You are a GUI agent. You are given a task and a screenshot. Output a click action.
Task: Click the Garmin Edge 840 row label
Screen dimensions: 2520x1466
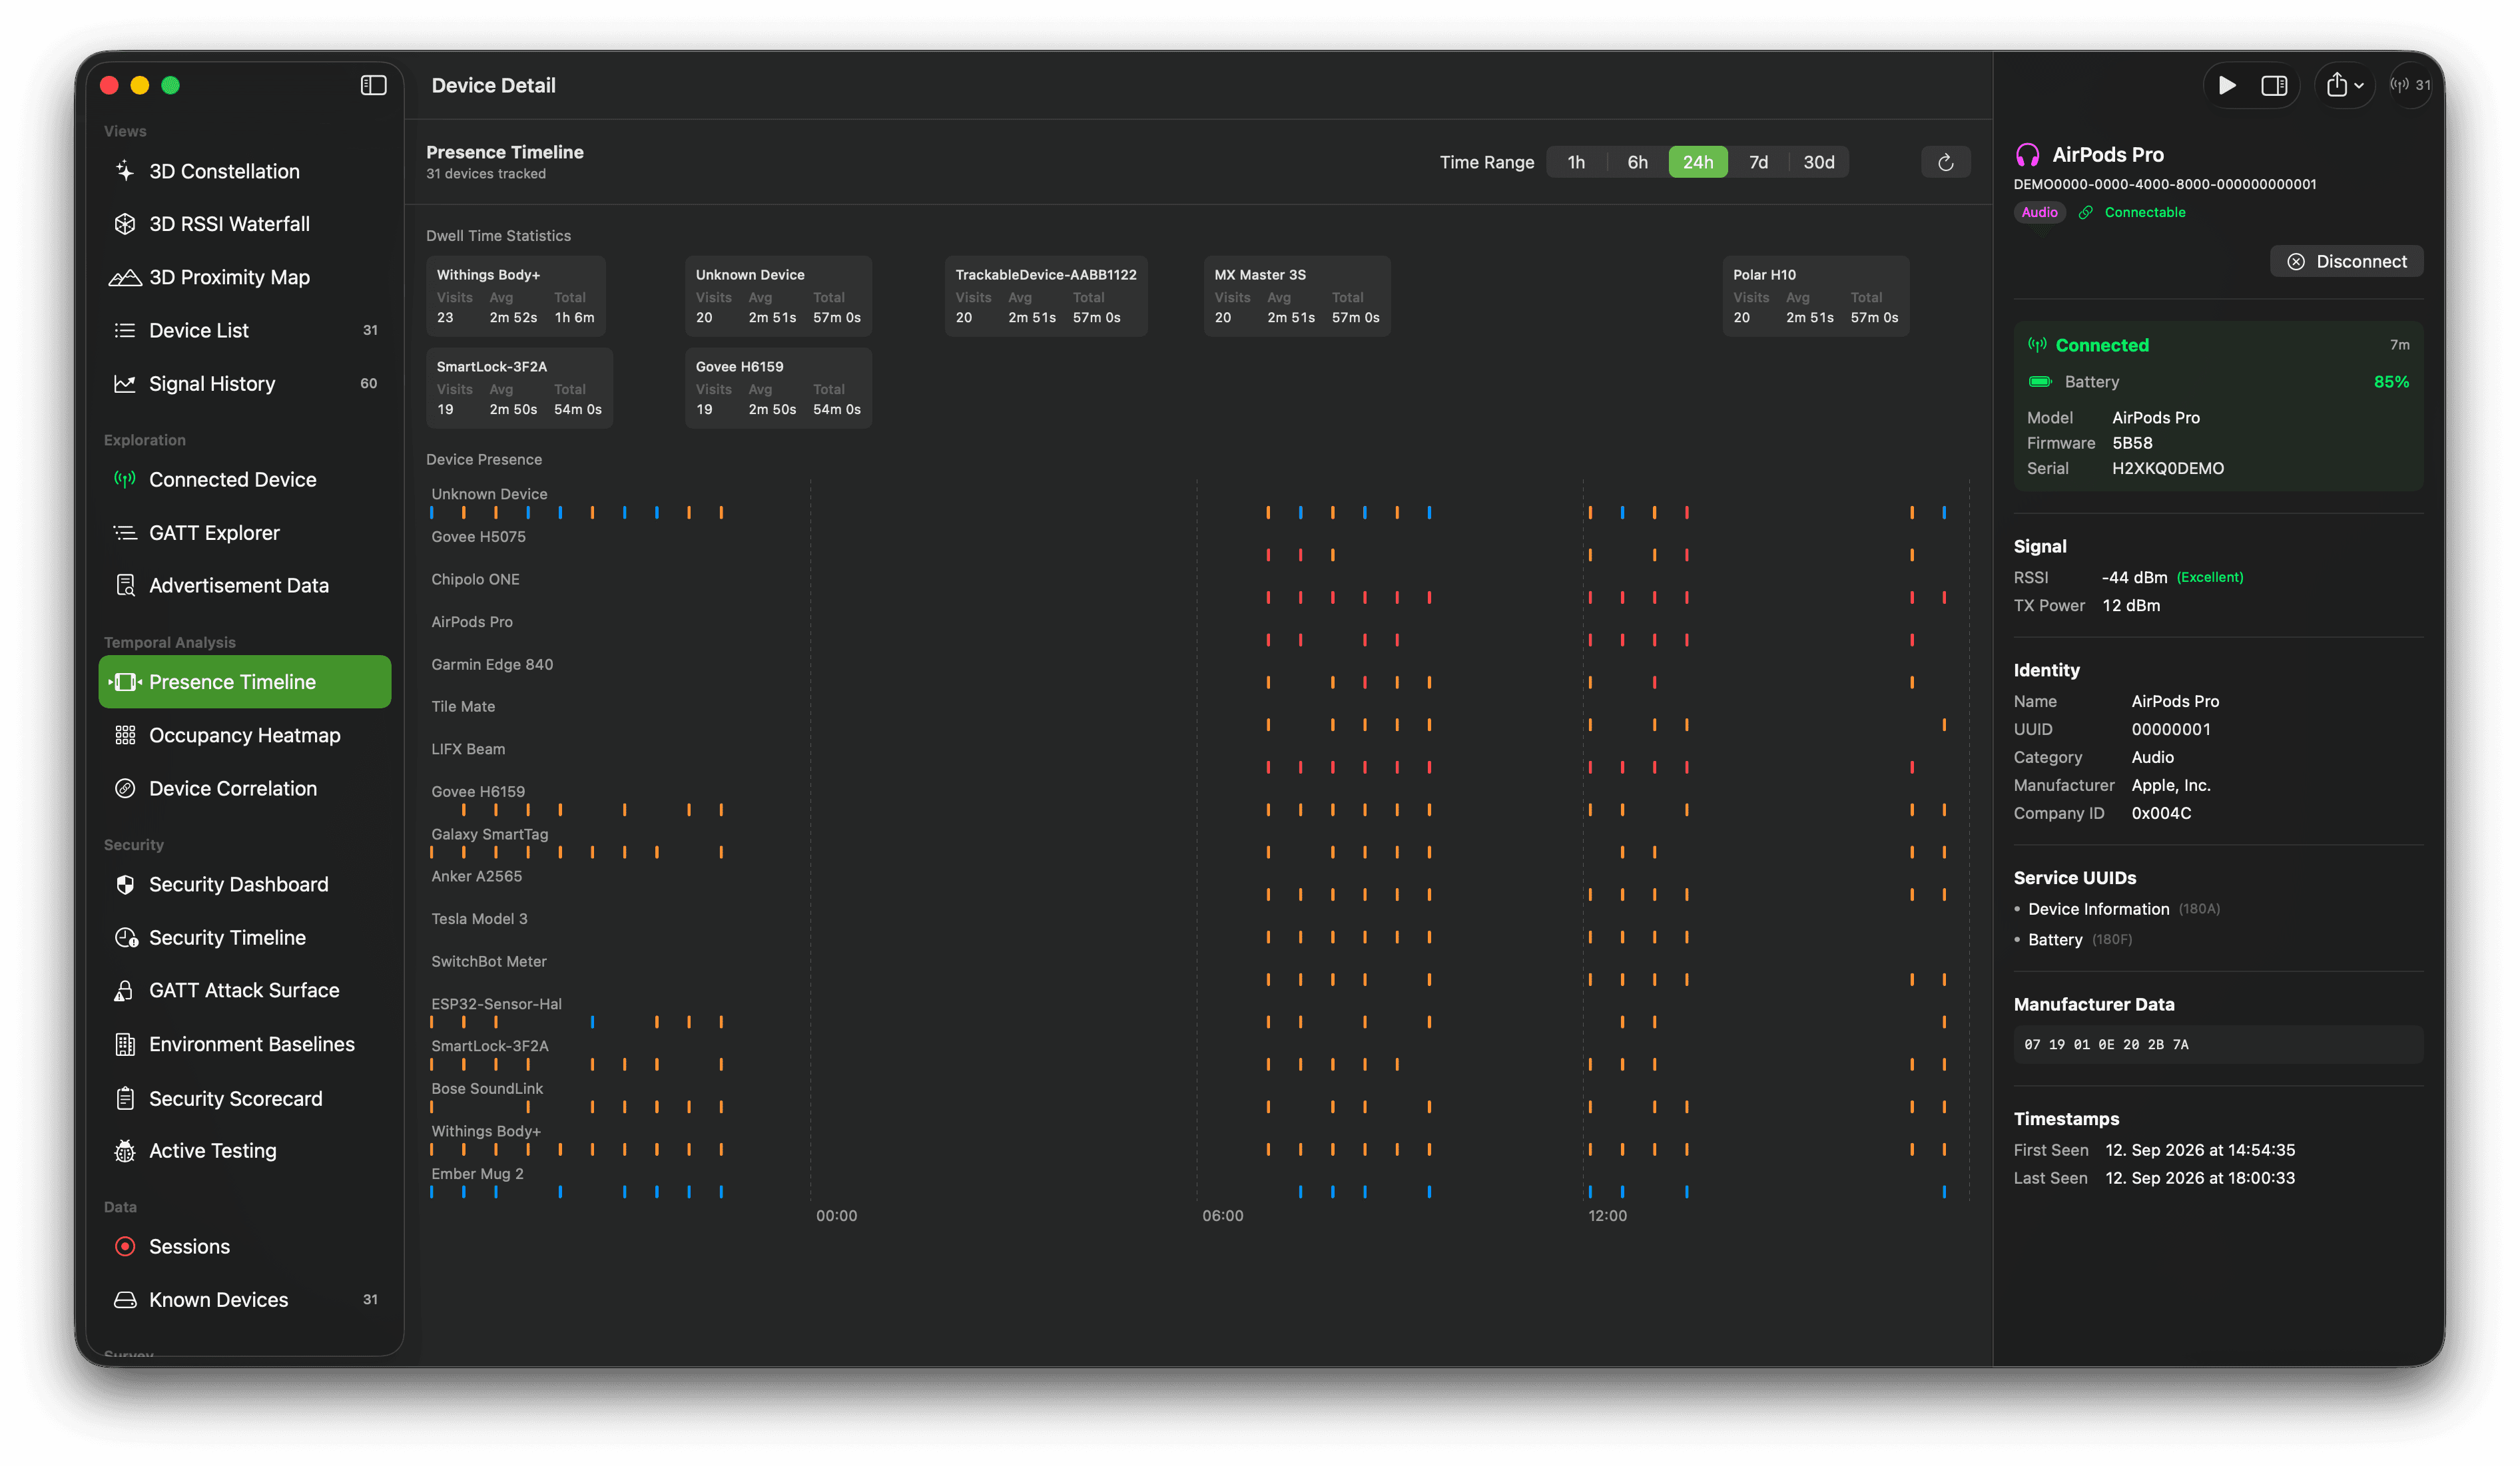click(x=492, y=664)
